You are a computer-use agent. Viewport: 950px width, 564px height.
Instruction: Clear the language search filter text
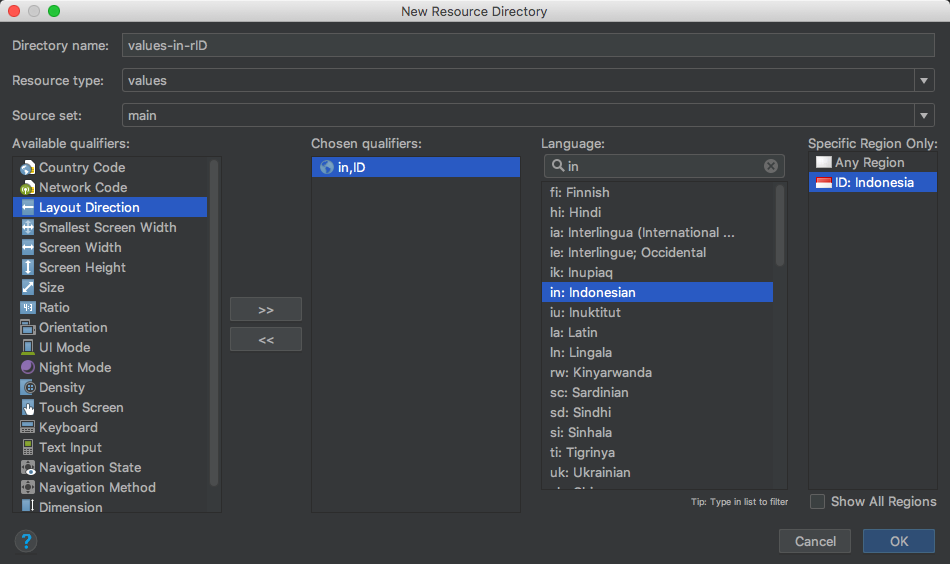click(770, 166)
